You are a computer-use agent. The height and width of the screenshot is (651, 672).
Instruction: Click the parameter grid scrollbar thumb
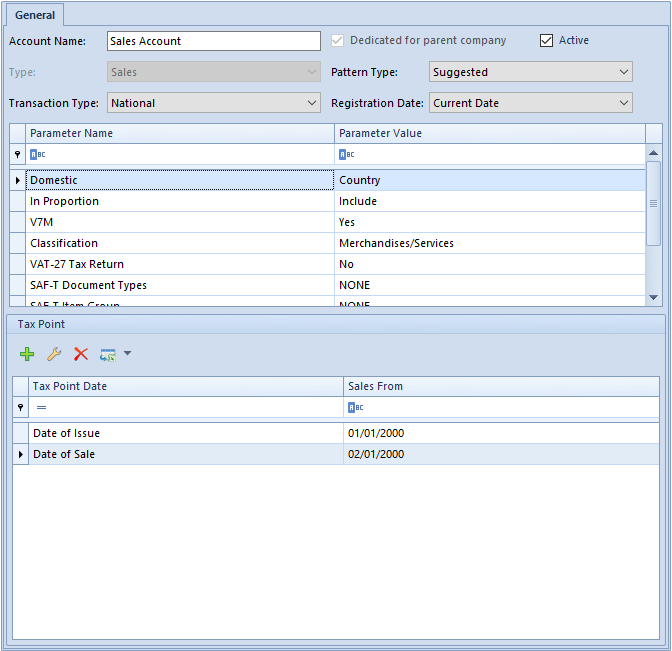[x=654, y=203]
